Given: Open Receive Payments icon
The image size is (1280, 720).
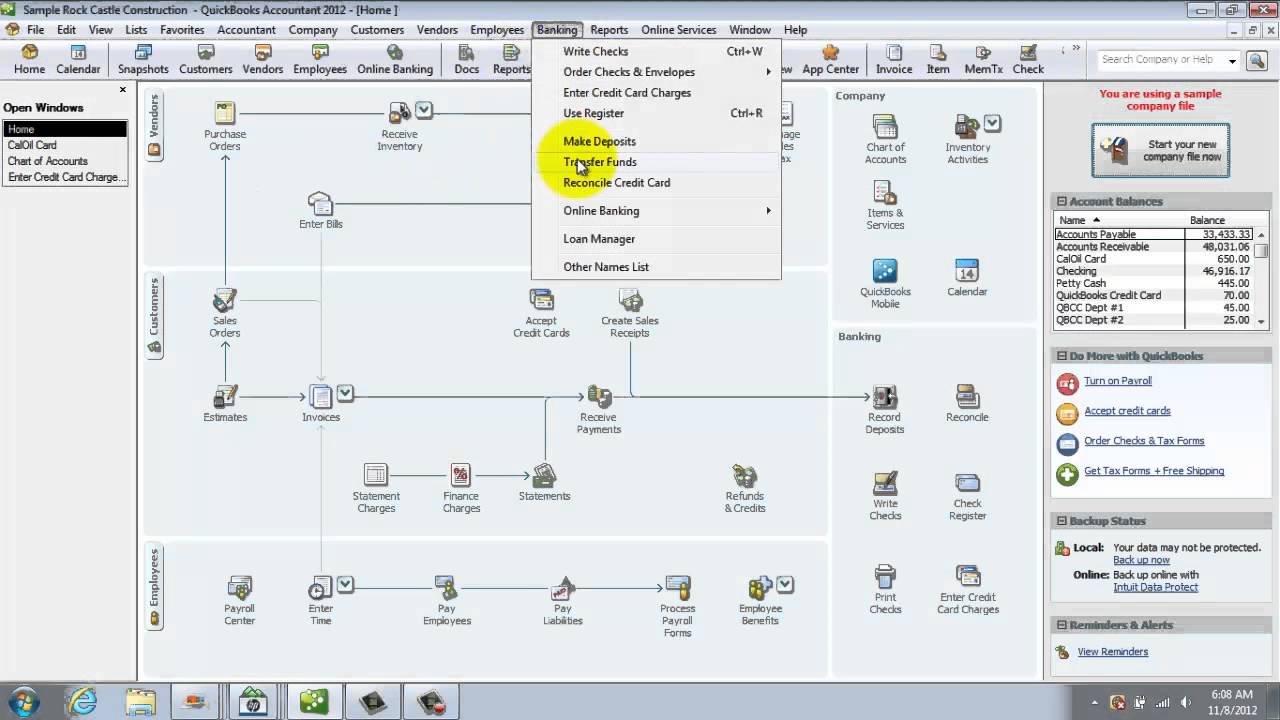Looking at the screenshot, I should point(599,396).
